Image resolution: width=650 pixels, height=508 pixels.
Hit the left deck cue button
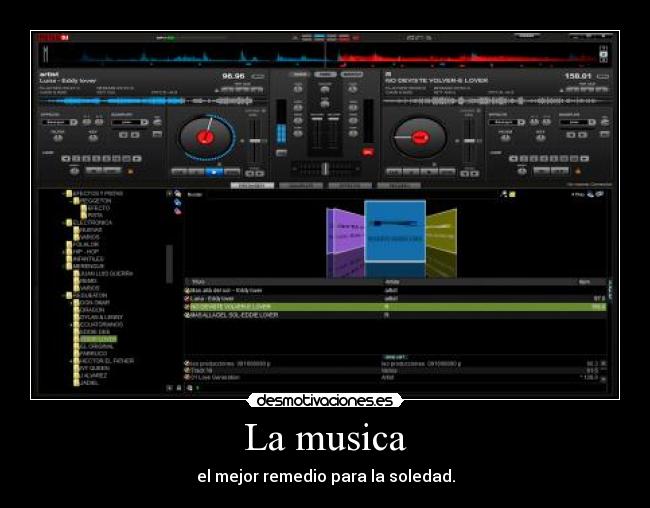click(179, 172)
